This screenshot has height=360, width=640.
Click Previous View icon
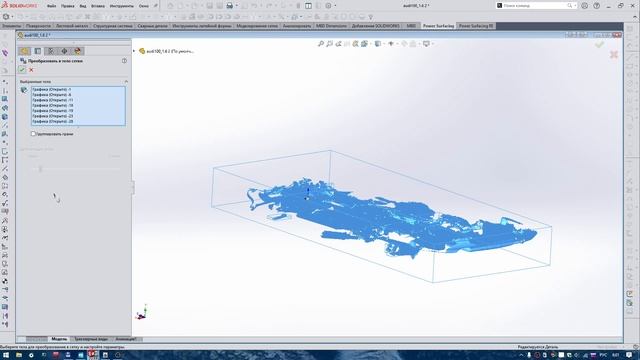338,44
